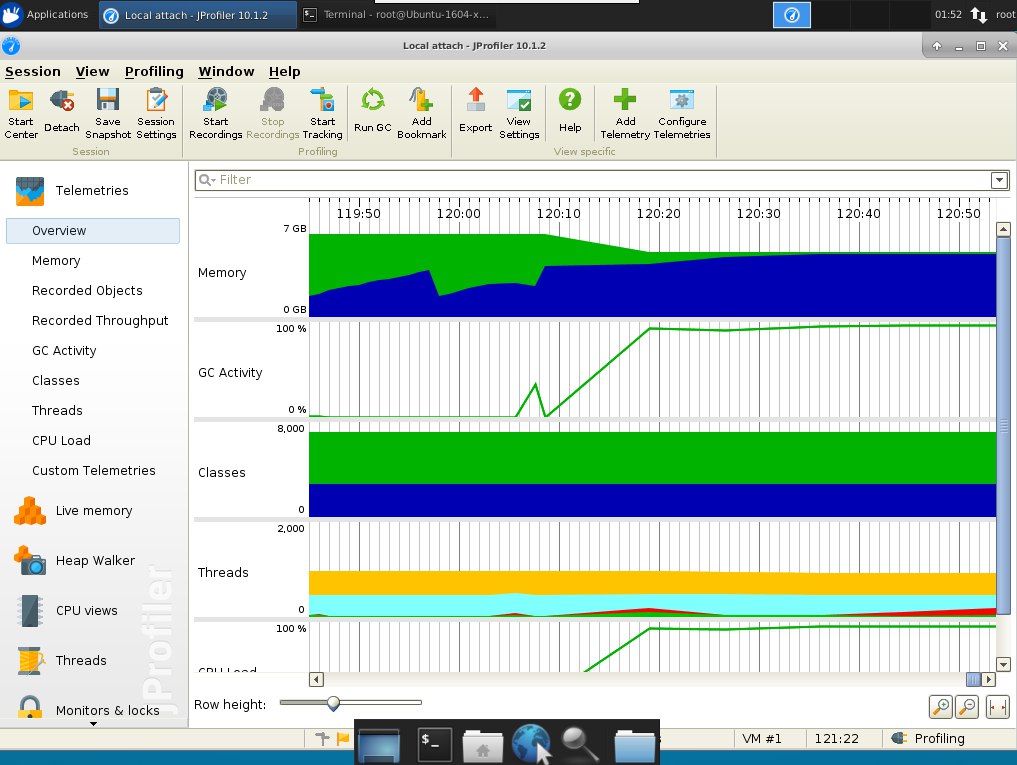Open Configure Telemetries

pos(682,113)
